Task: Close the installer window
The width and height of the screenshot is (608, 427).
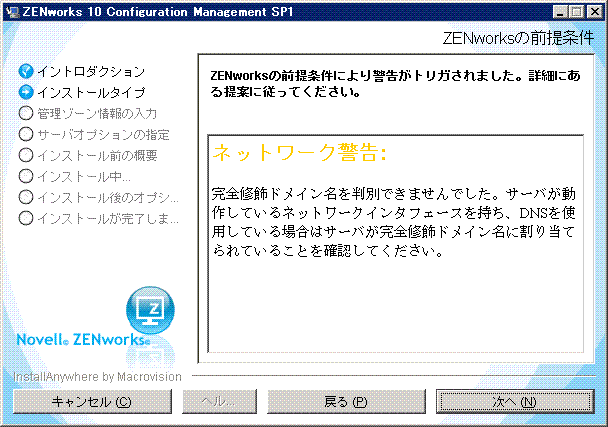Action: point(594,12)
